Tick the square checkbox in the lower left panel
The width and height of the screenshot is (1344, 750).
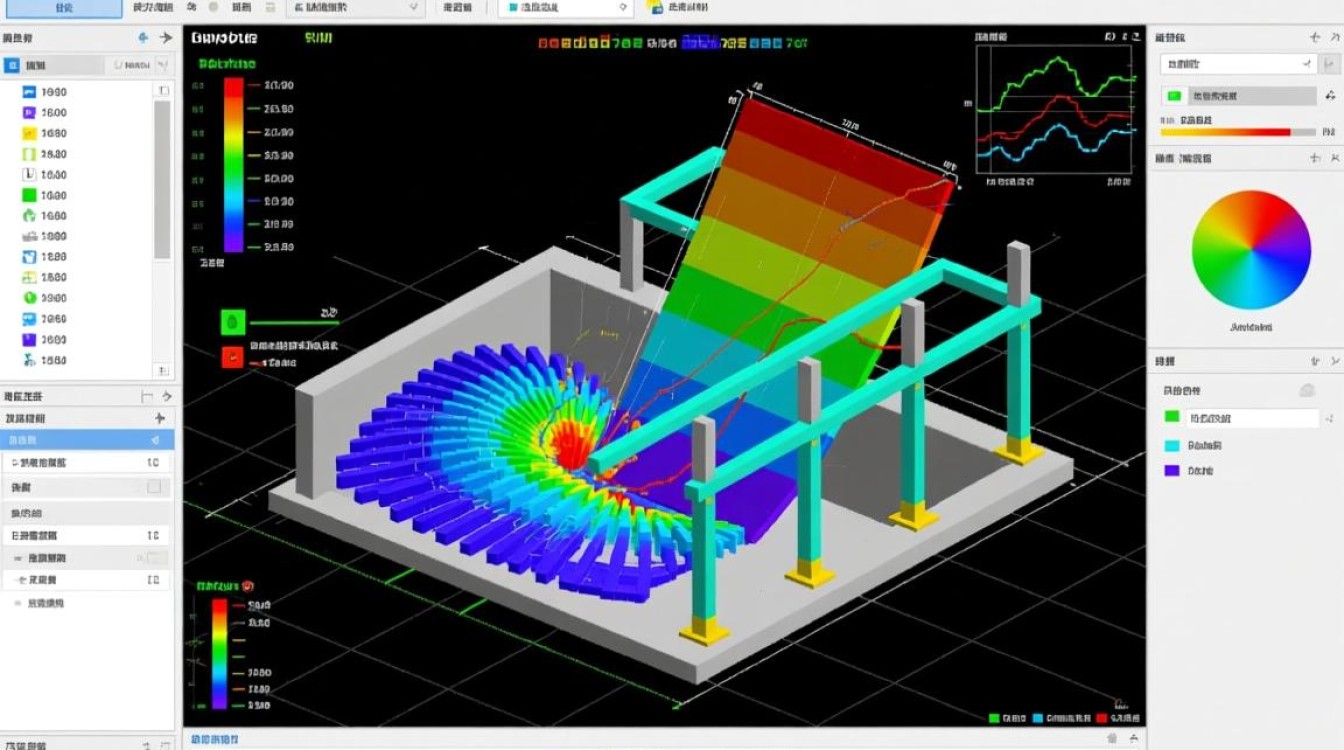[x=154, y=487]
